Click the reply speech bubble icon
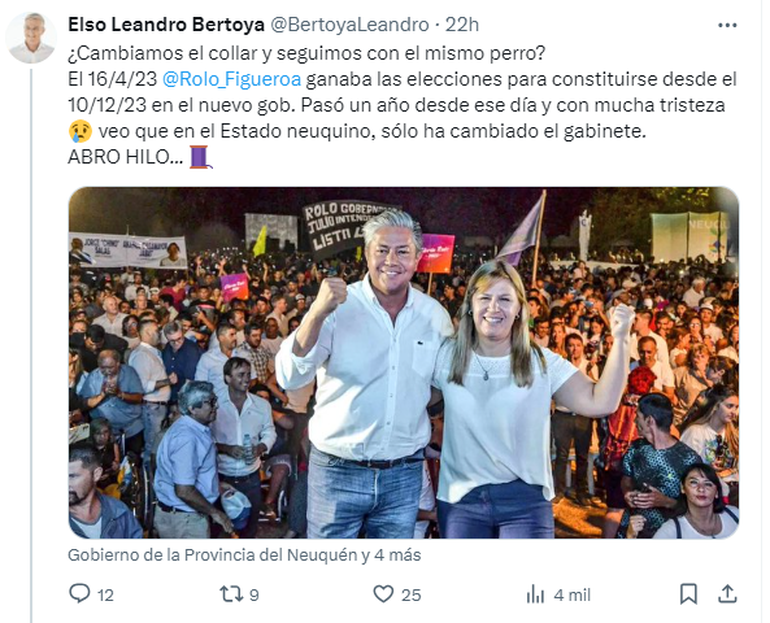 (x=80, y=594)
